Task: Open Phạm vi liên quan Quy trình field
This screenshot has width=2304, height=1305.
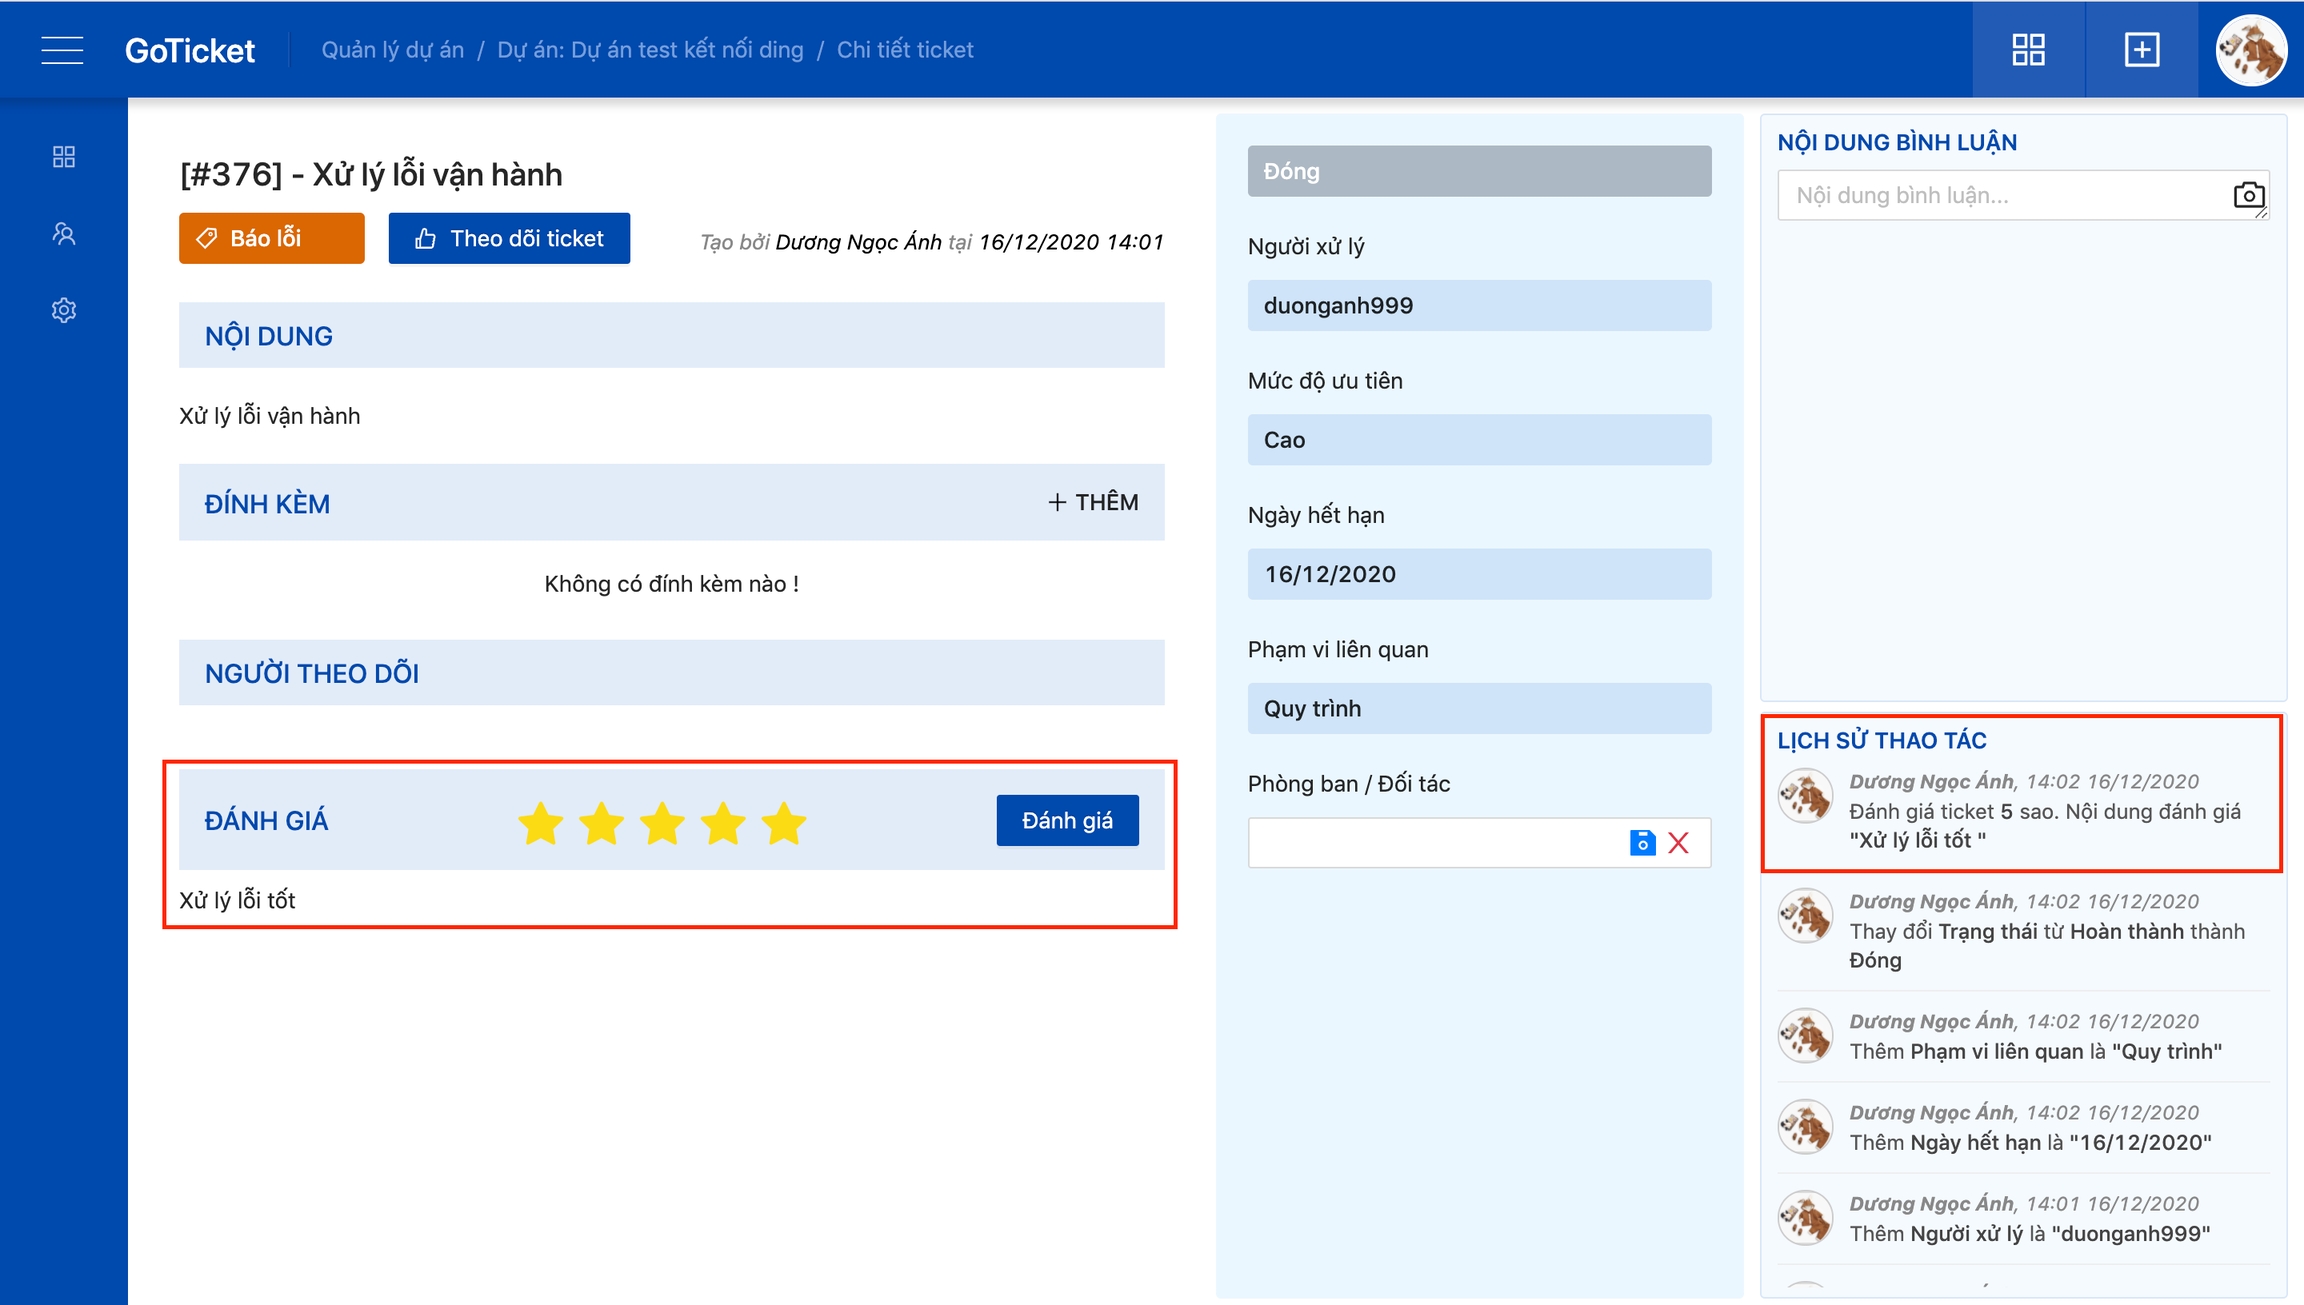Action: [x=1479, y=709]
